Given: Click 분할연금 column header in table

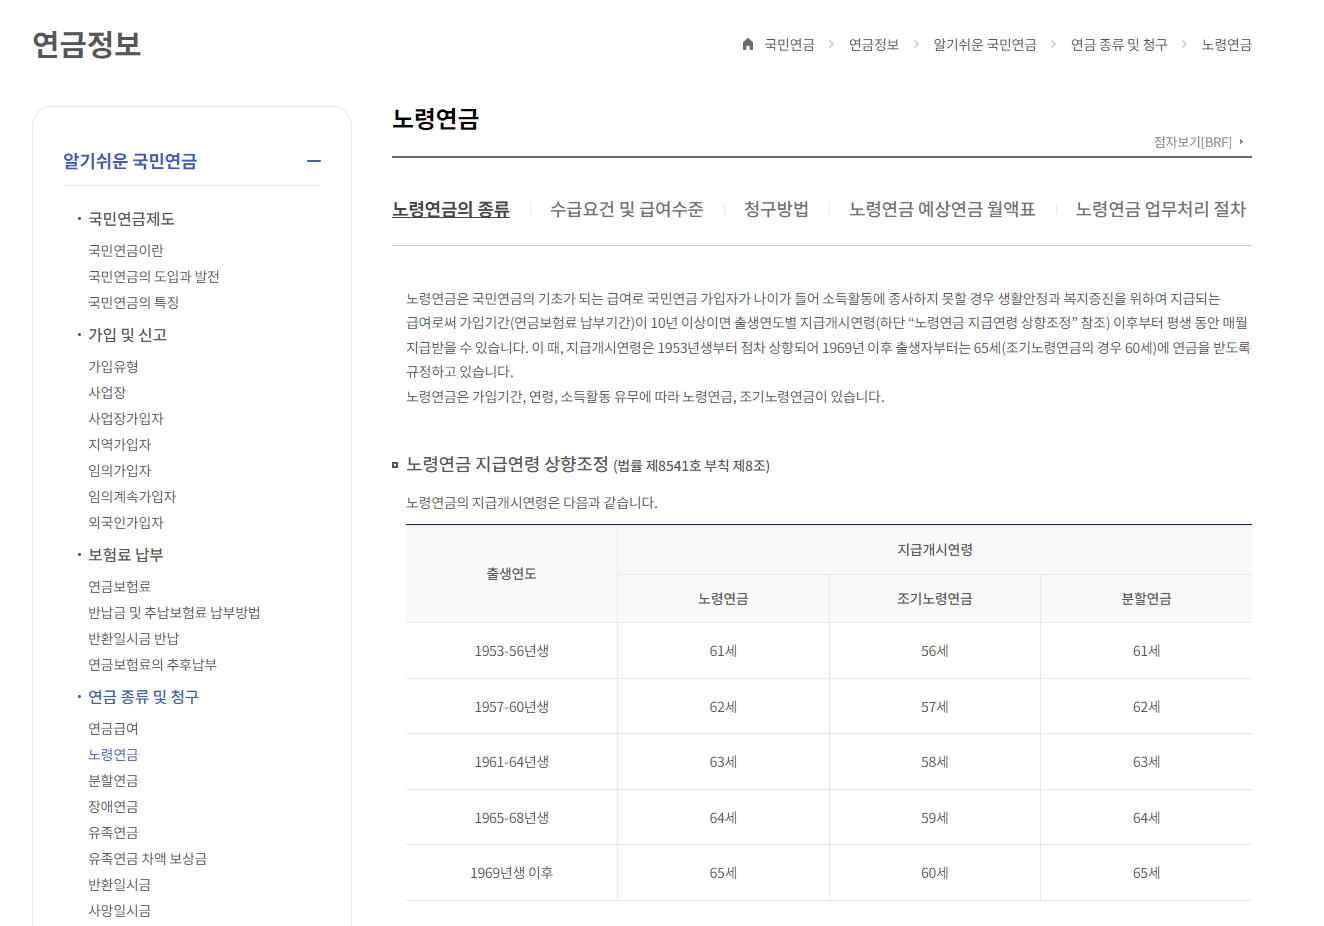Looking at the screenshot, I should point(1146,599).
